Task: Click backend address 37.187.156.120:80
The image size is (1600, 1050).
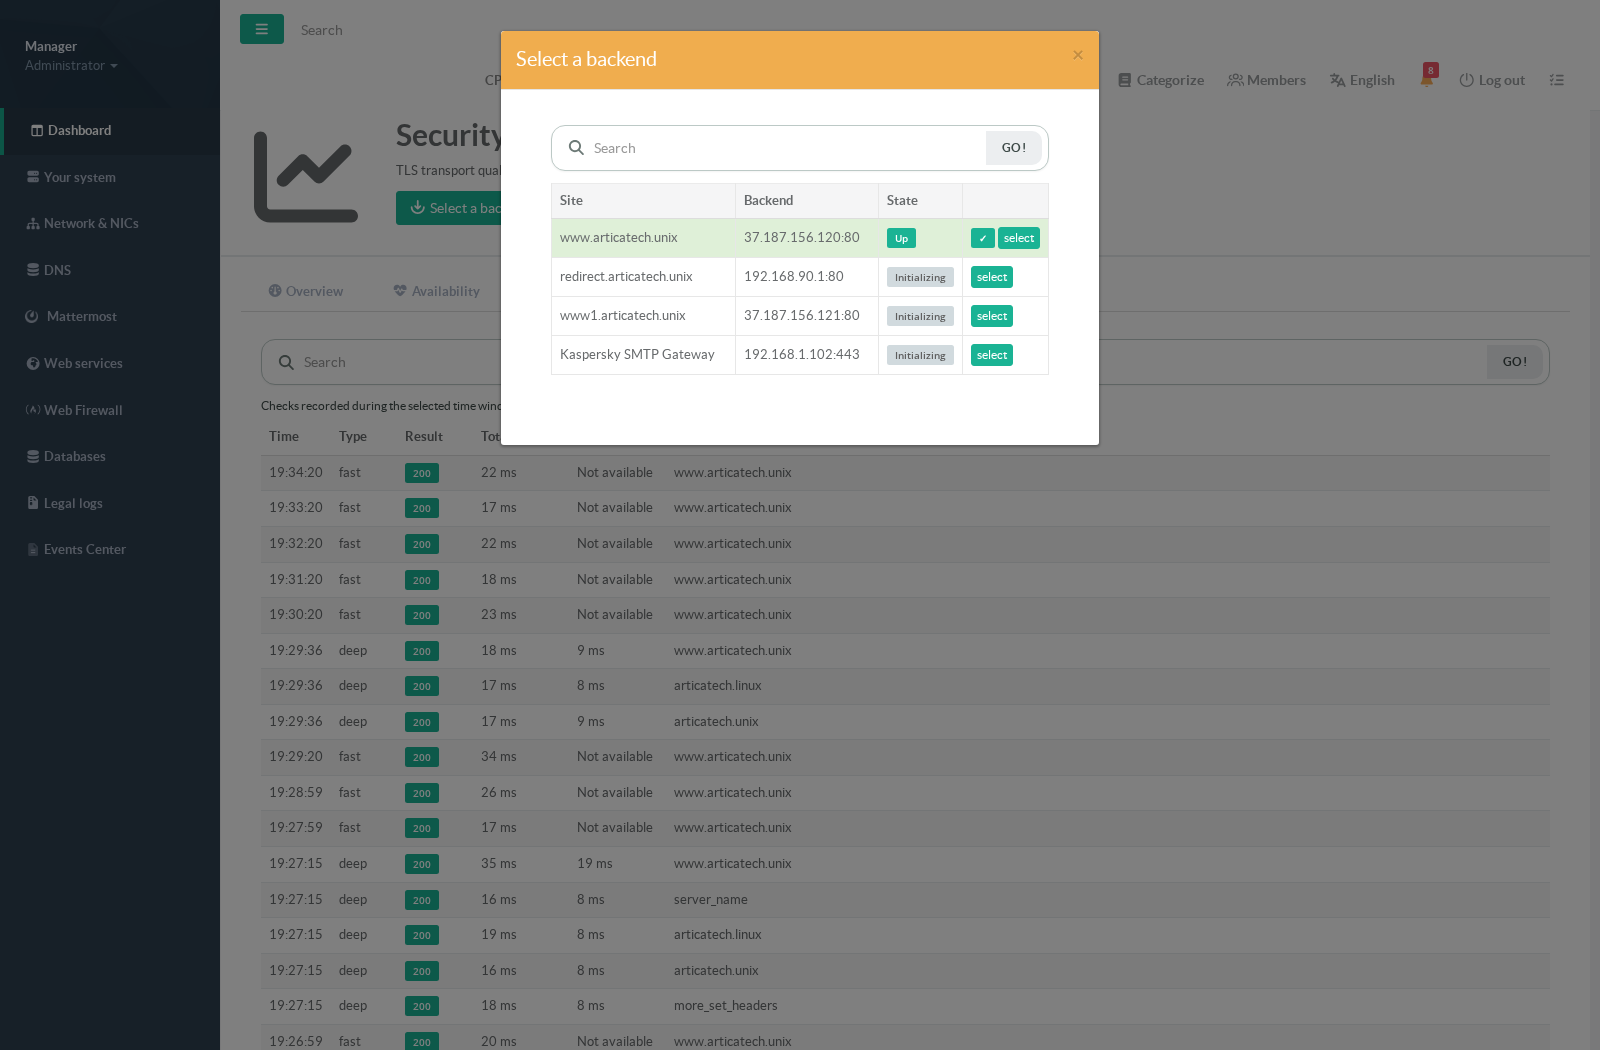Action: tap(801, 237)
